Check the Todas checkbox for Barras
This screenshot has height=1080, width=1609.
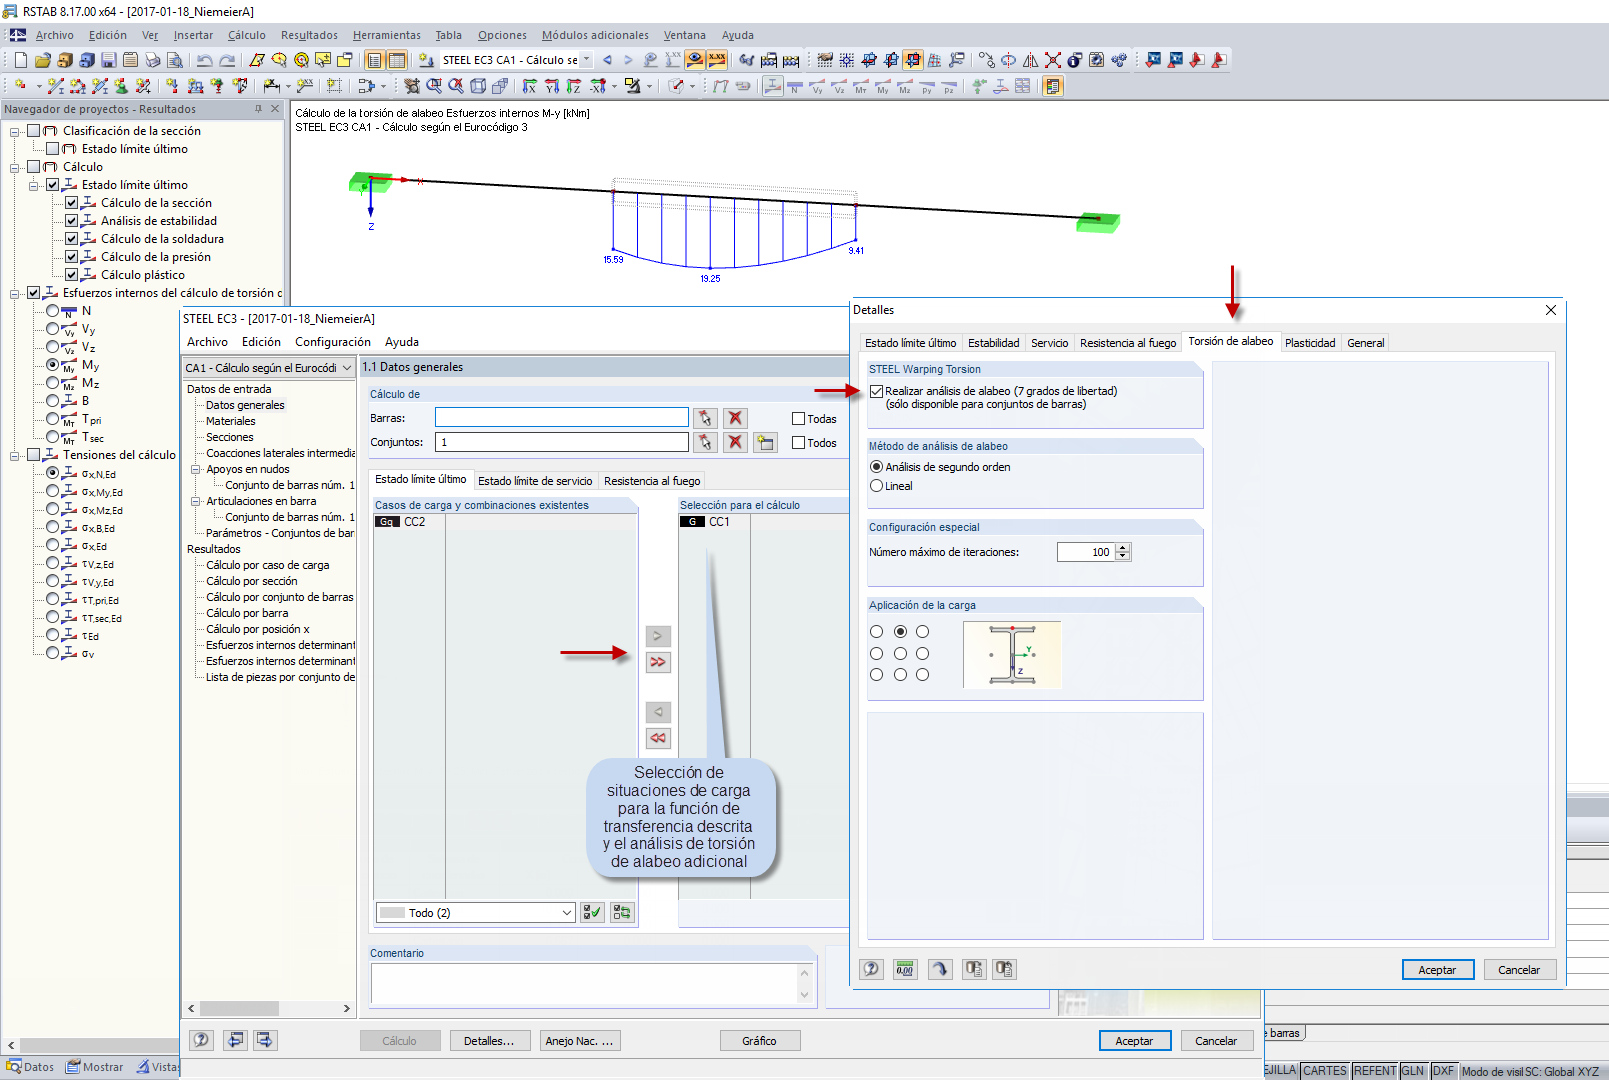pyautogui.click(x=798, y=419)
